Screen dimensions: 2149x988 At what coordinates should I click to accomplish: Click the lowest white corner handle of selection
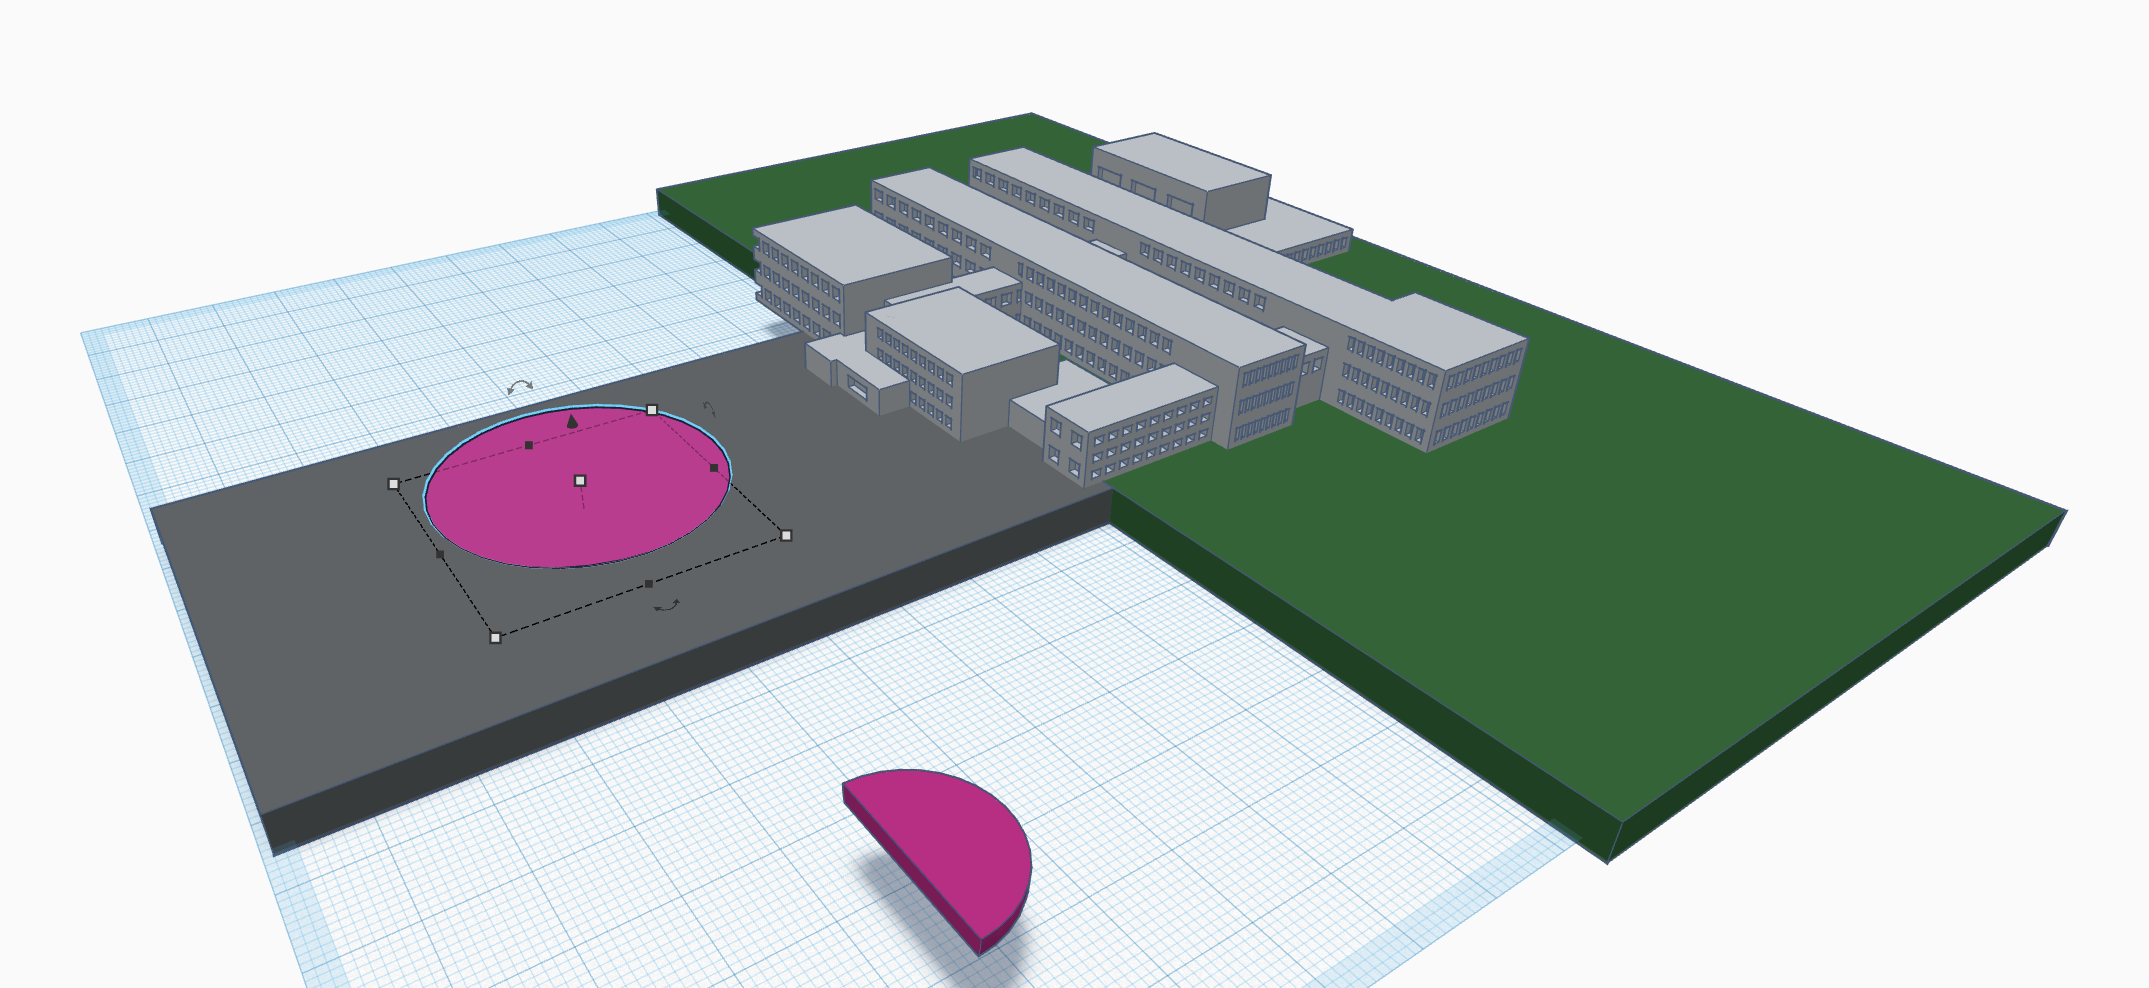495,637
